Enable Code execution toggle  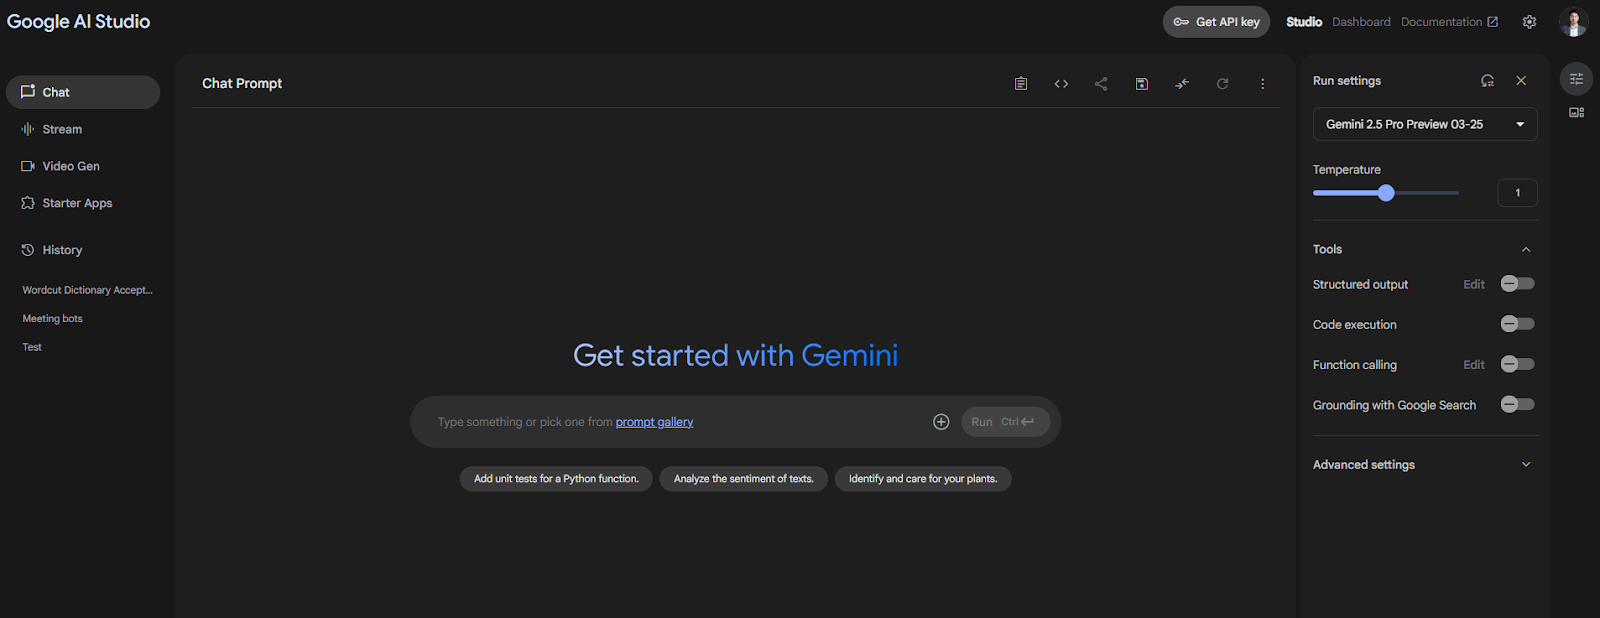pyautogui.click(x=1517, y=324)
